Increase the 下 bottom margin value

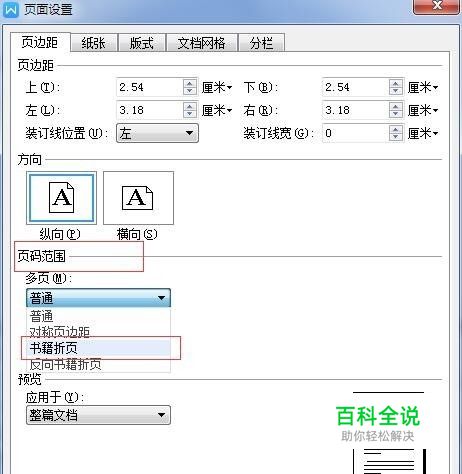click(x=396, y=83)
